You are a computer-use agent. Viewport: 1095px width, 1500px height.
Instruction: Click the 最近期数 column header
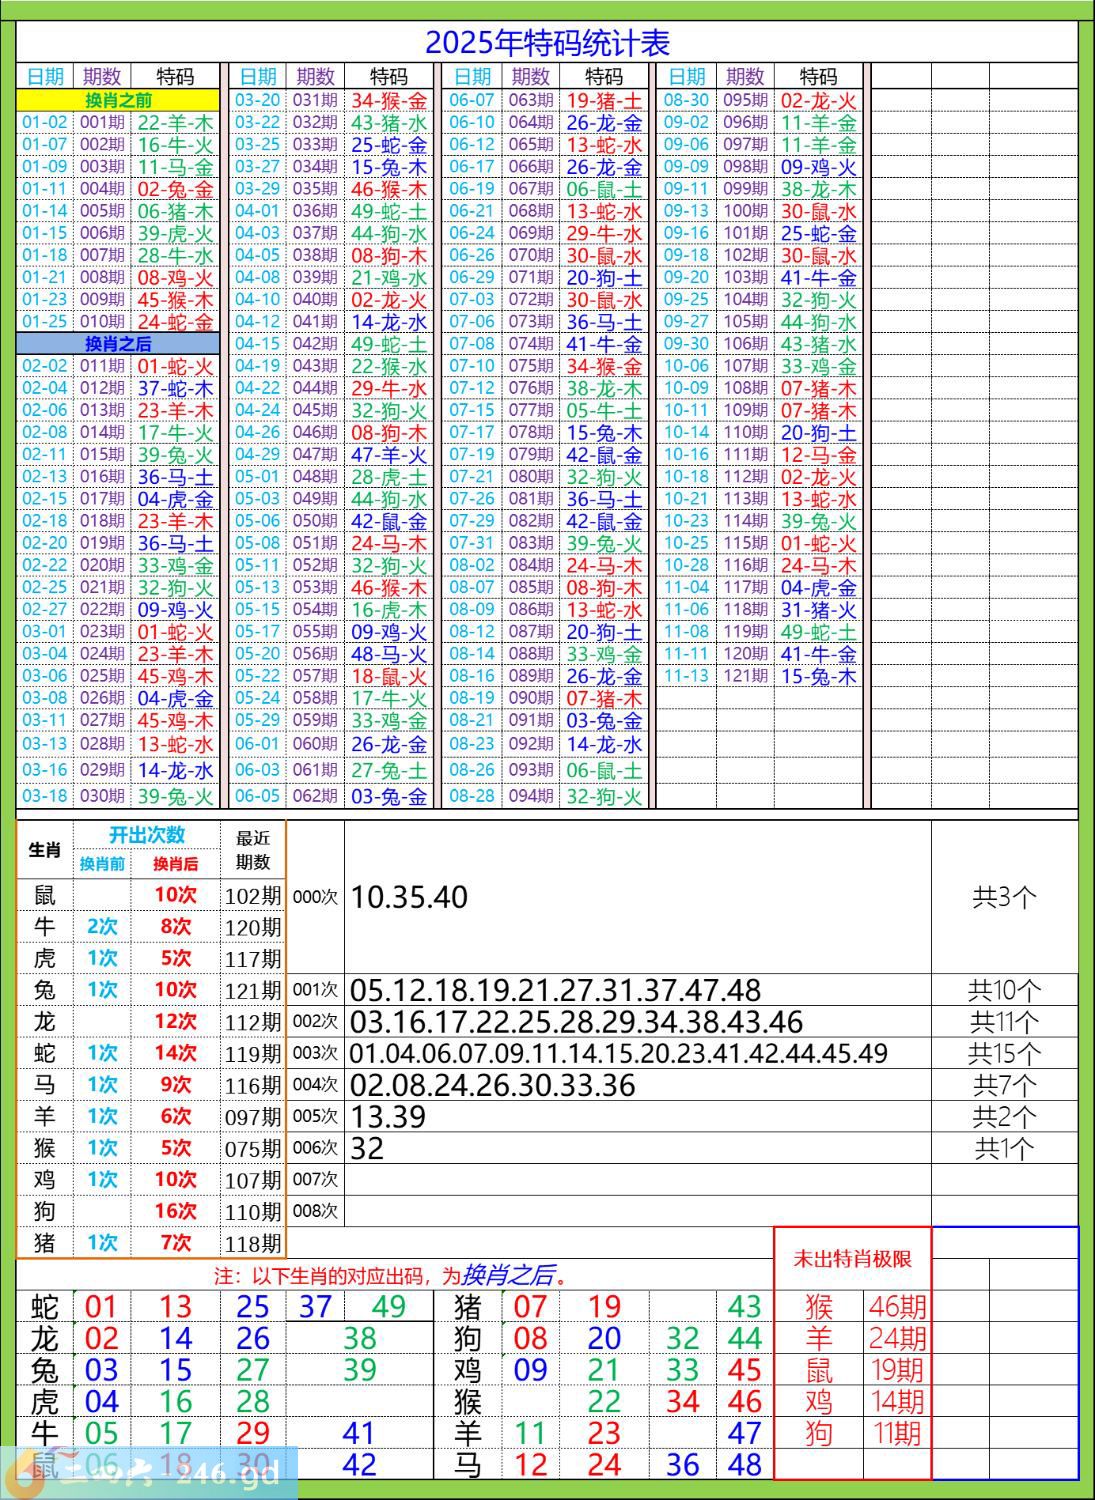[x=253, y=850]
